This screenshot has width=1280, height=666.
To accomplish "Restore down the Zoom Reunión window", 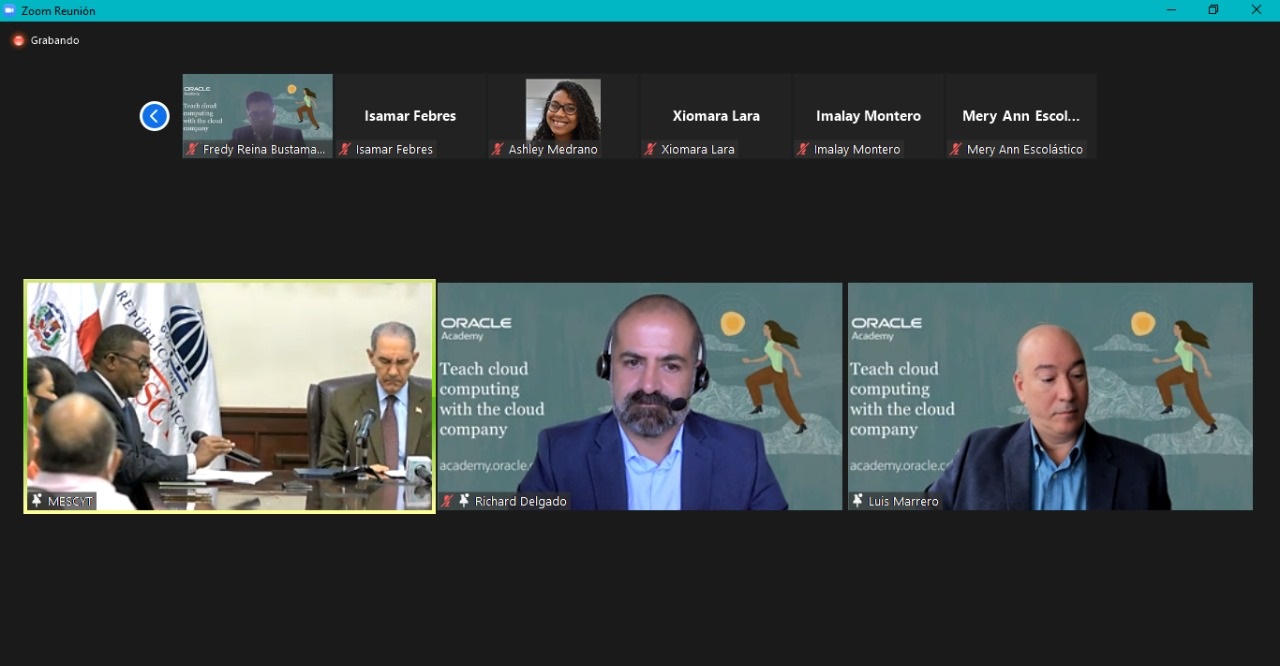I will point(1213,10).
